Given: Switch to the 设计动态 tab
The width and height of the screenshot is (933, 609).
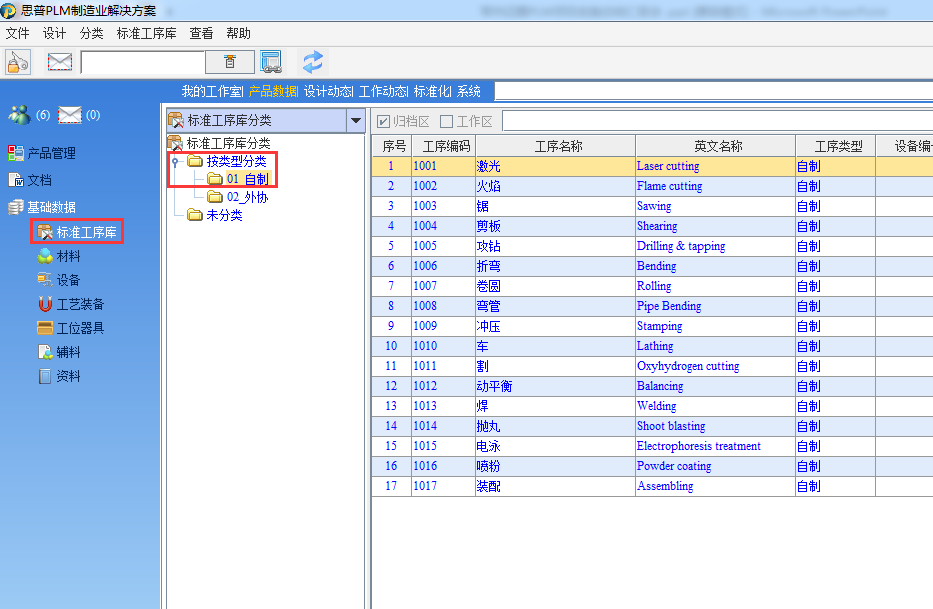Looking at the screenshot, I should [x=328, y=91].
